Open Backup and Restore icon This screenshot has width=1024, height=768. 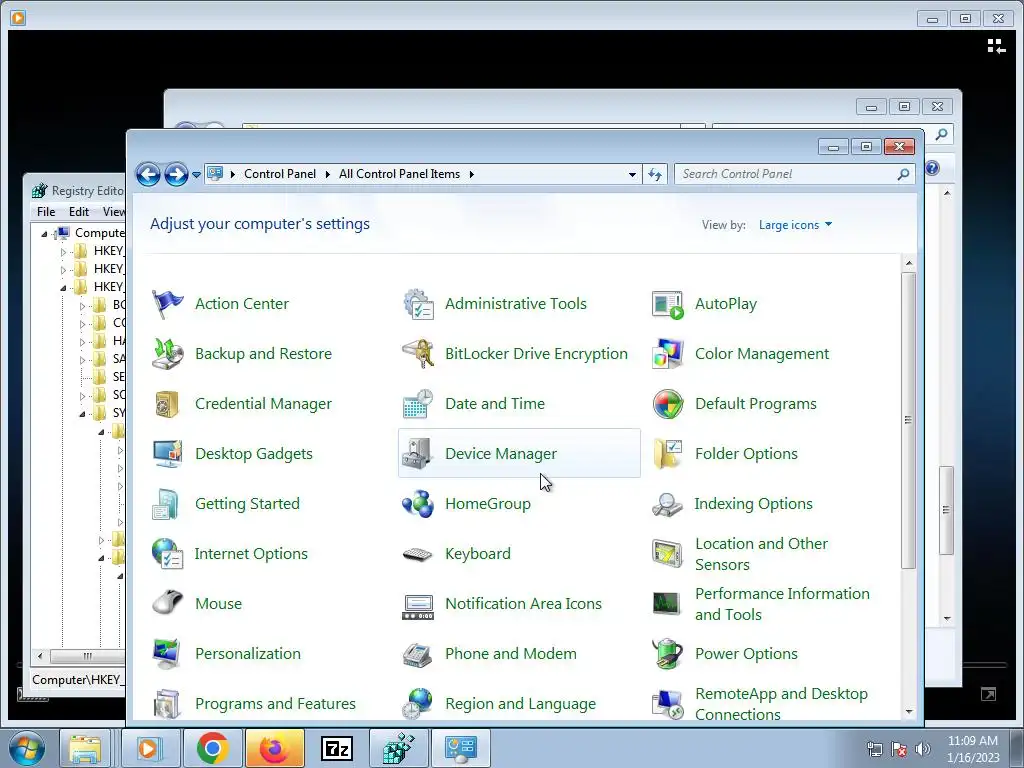[x=167, y=353]
